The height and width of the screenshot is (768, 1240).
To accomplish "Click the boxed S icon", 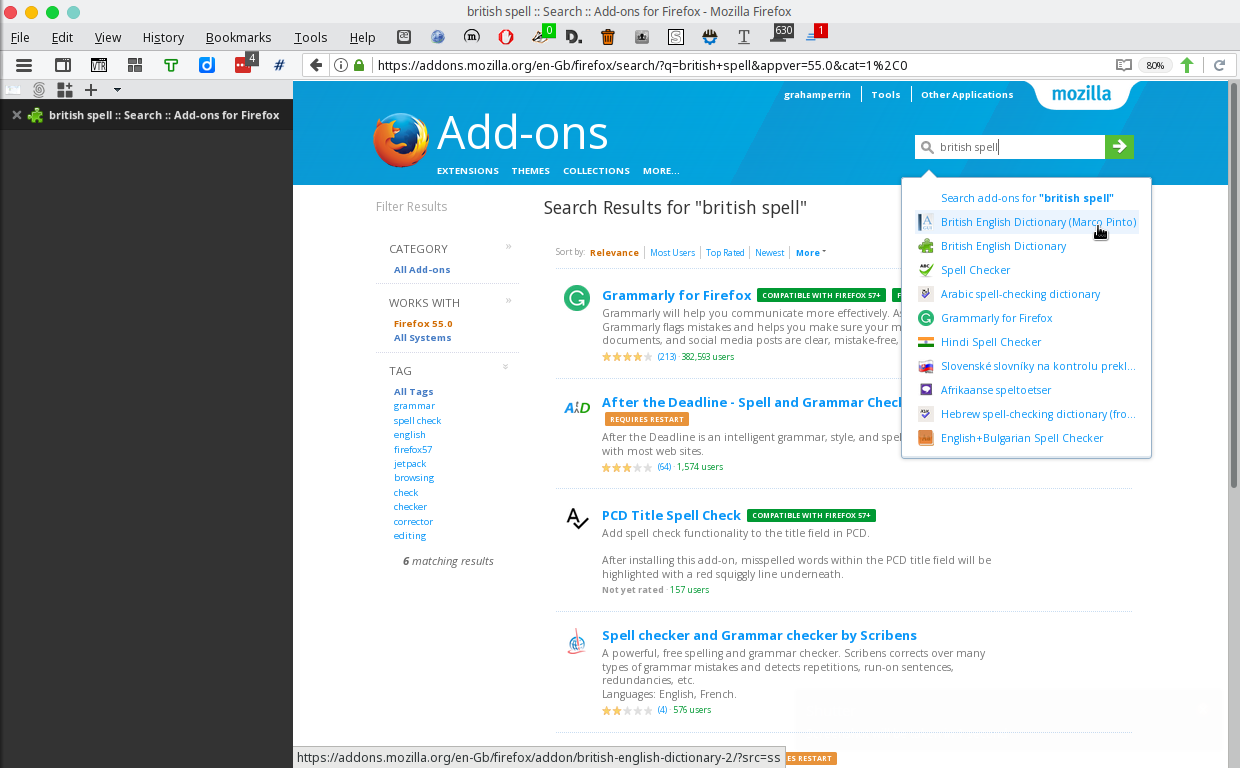I will click(x=676, y=37).
